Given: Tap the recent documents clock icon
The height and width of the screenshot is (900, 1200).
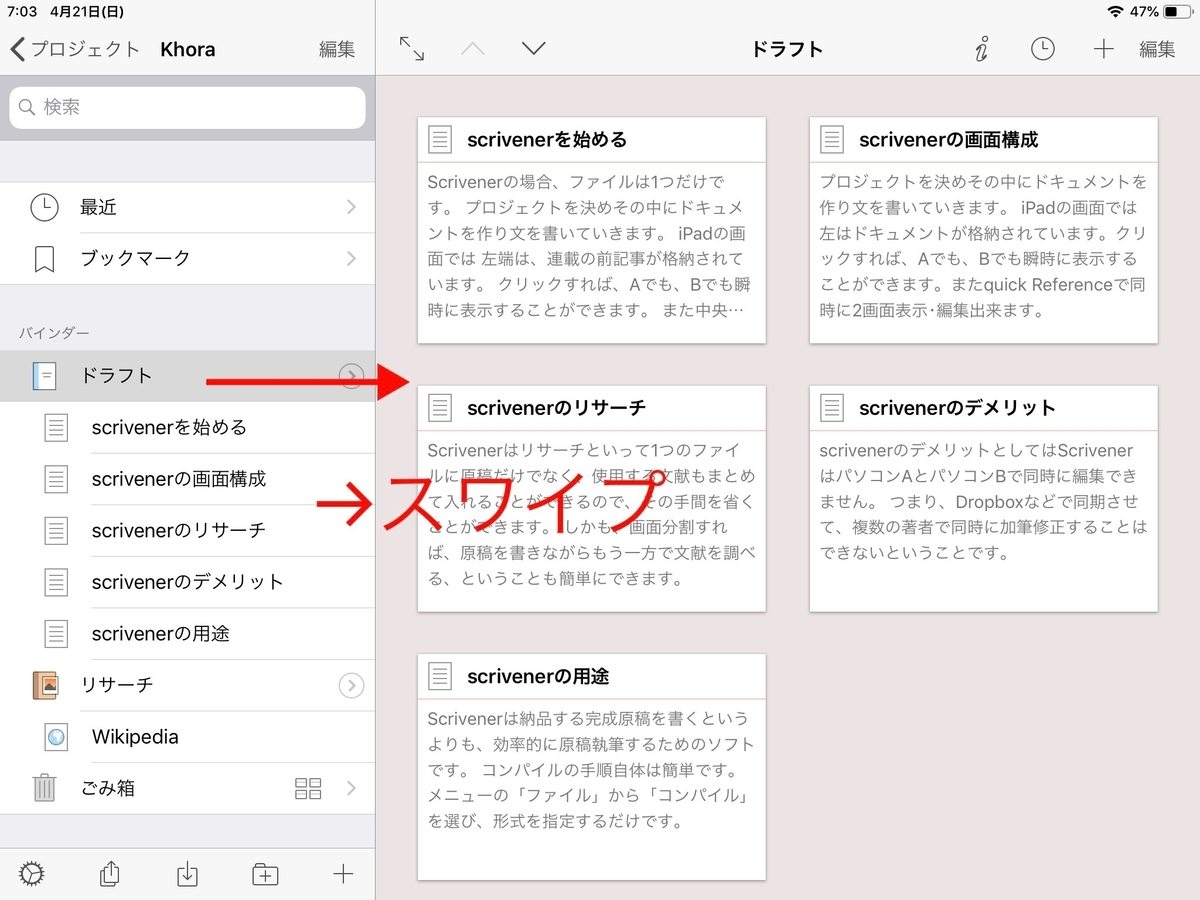Looking at the screenshot, I should (x=1043, y=48).
